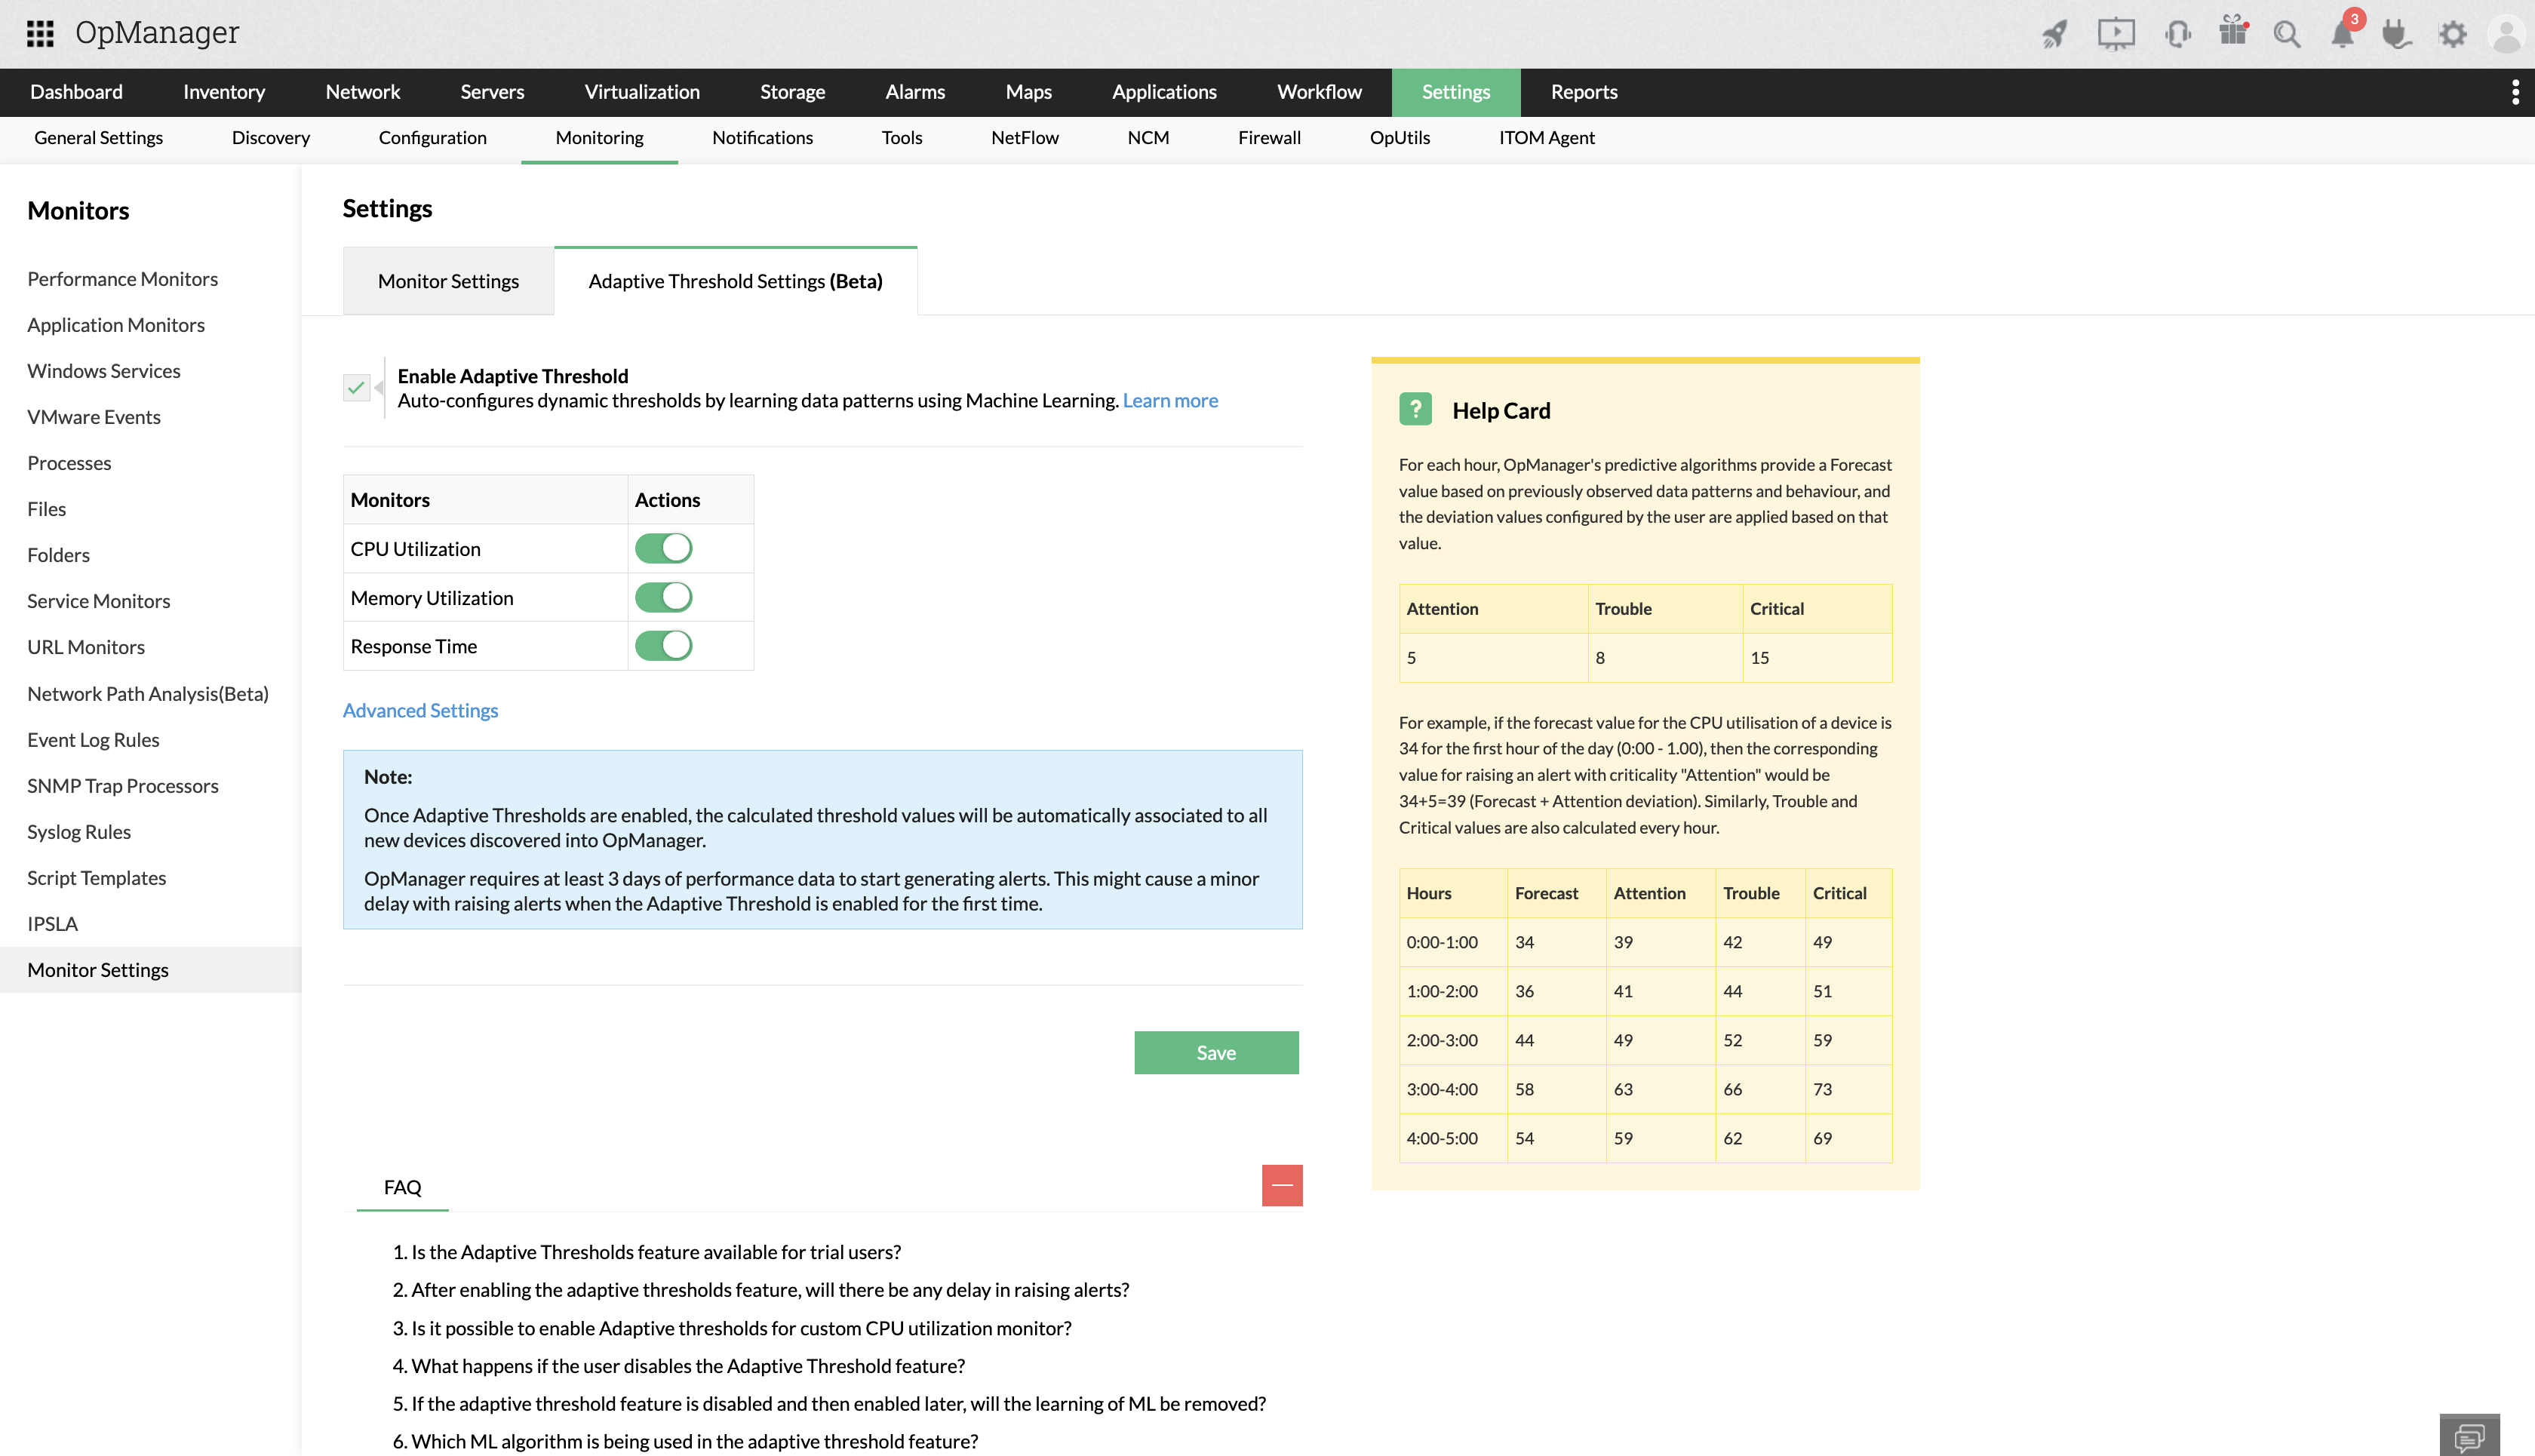Click the Learn more link

coord(1170,400)
